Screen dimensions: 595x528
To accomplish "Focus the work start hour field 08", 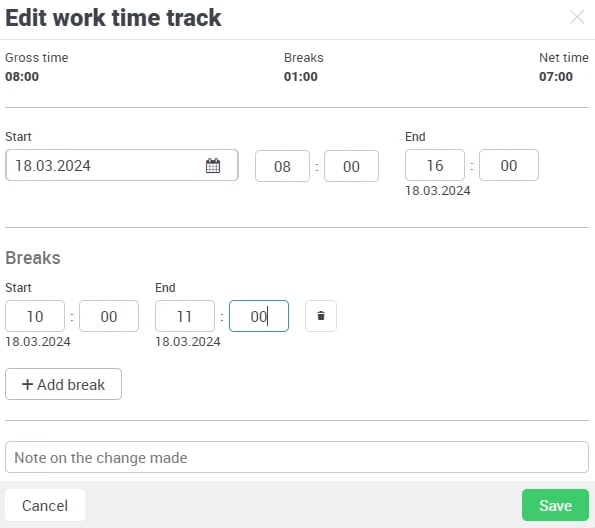I will (x=282, y=166).
